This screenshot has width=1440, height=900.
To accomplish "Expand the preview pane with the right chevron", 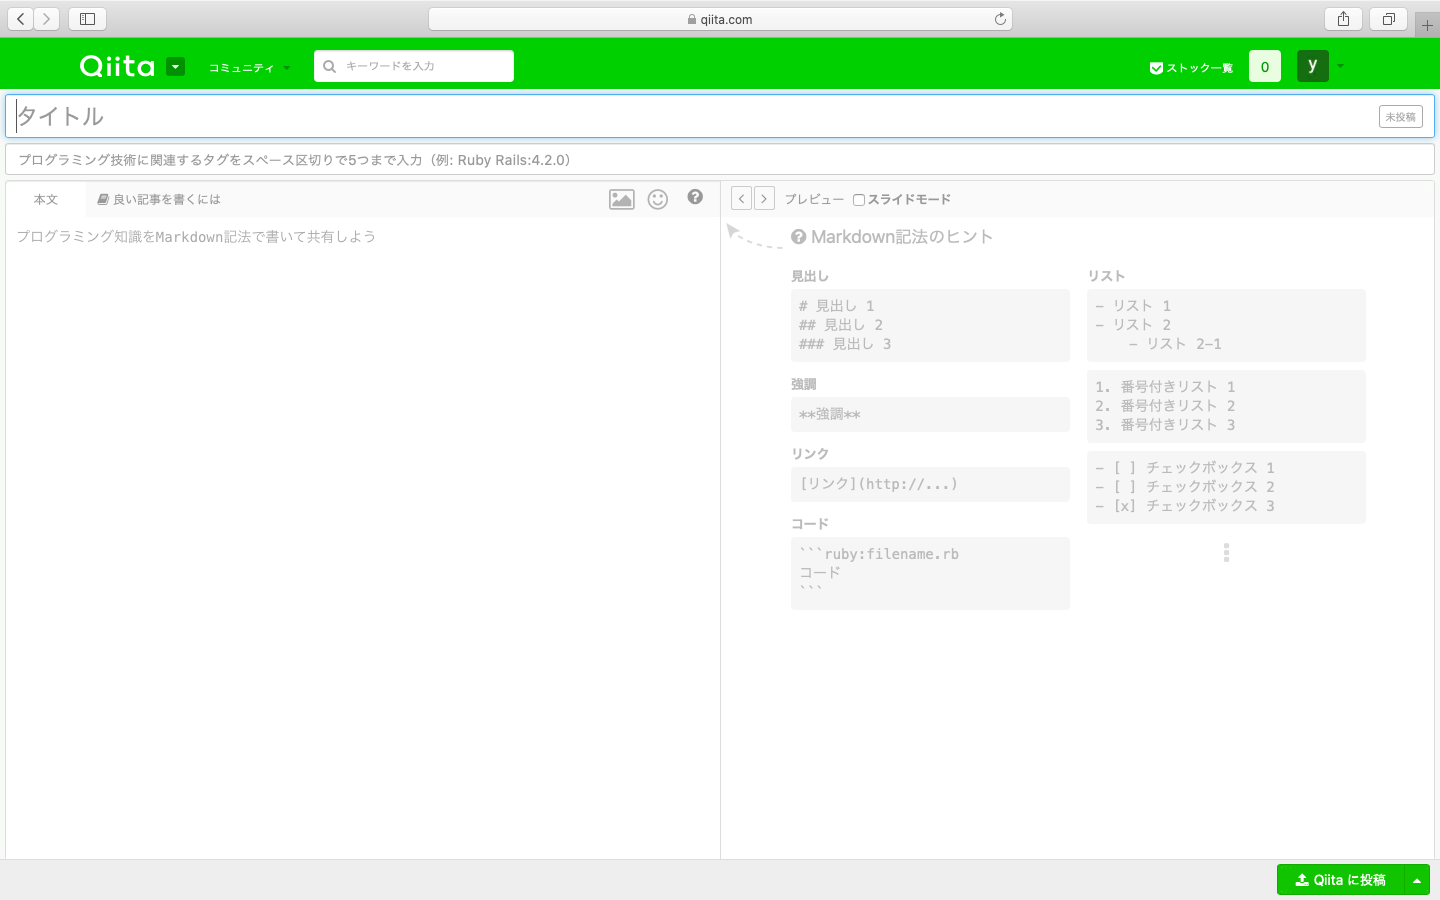I will (x=764, y=198).
